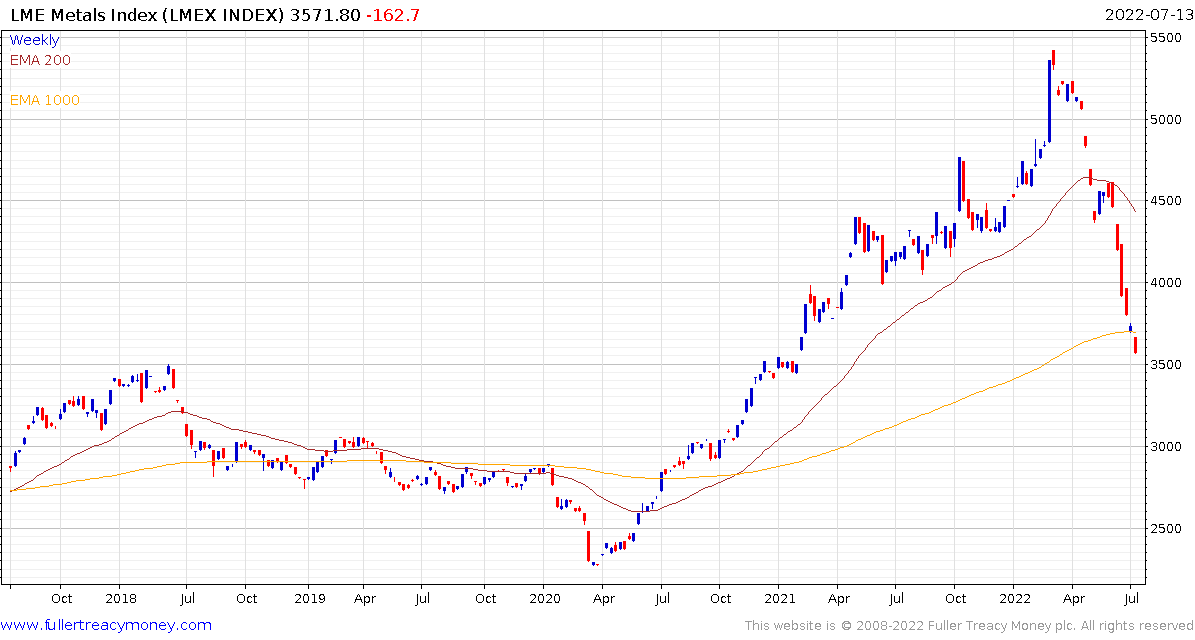This screenshot has width=1195, height=640.
Task: Click the Weekly interval label
Action: tap(34, 40)
